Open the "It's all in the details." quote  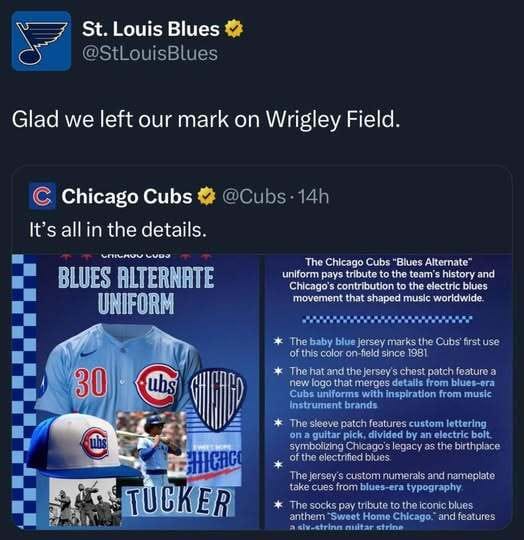[x=118, y=230]
